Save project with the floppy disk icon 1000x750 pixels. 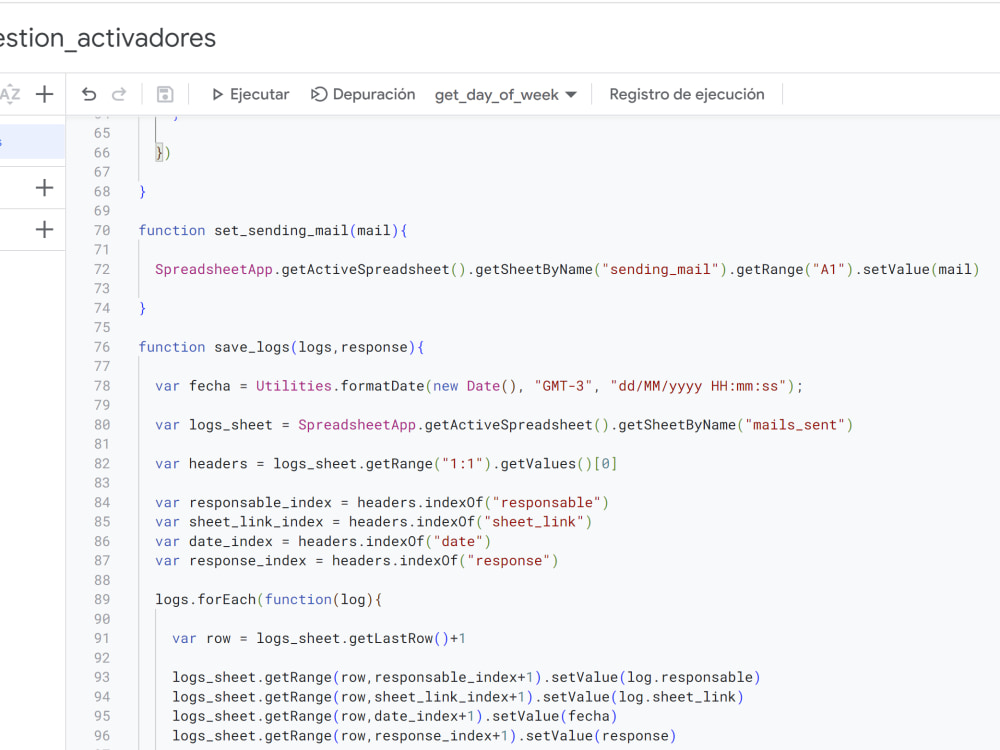(x=165, y=94)
